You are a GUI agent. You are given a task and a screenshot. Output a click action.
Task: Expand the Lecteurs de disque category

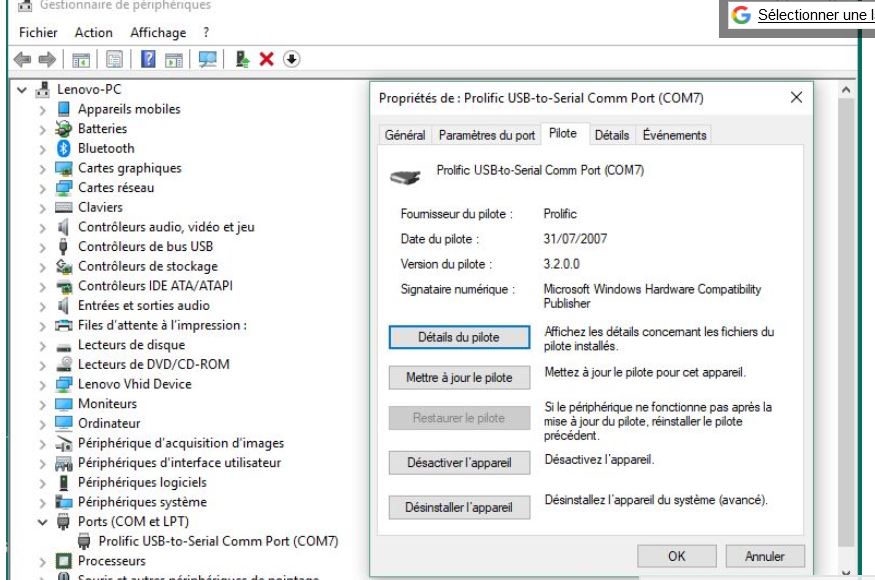[x=42, y=346]
